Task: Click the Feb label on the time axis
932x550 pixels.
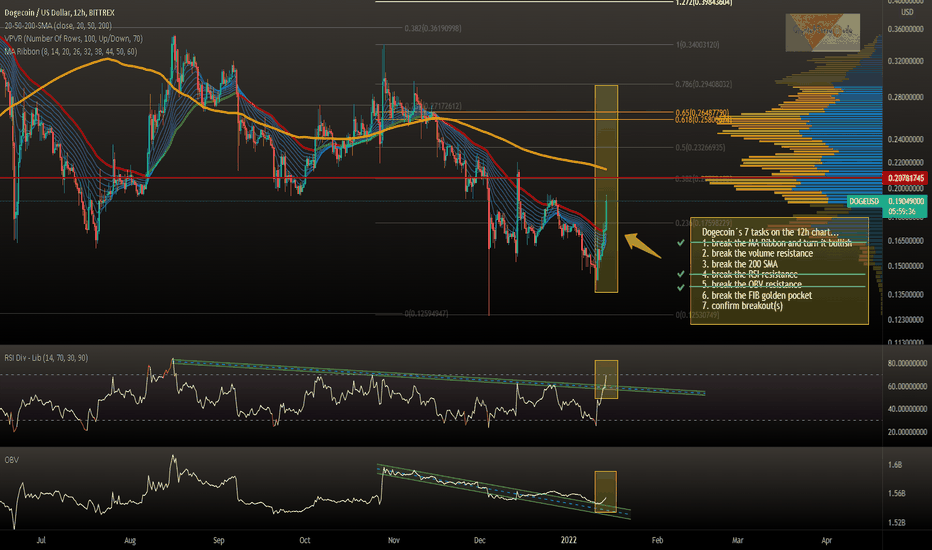Action: pyautogui.click(x=657, y=540)
